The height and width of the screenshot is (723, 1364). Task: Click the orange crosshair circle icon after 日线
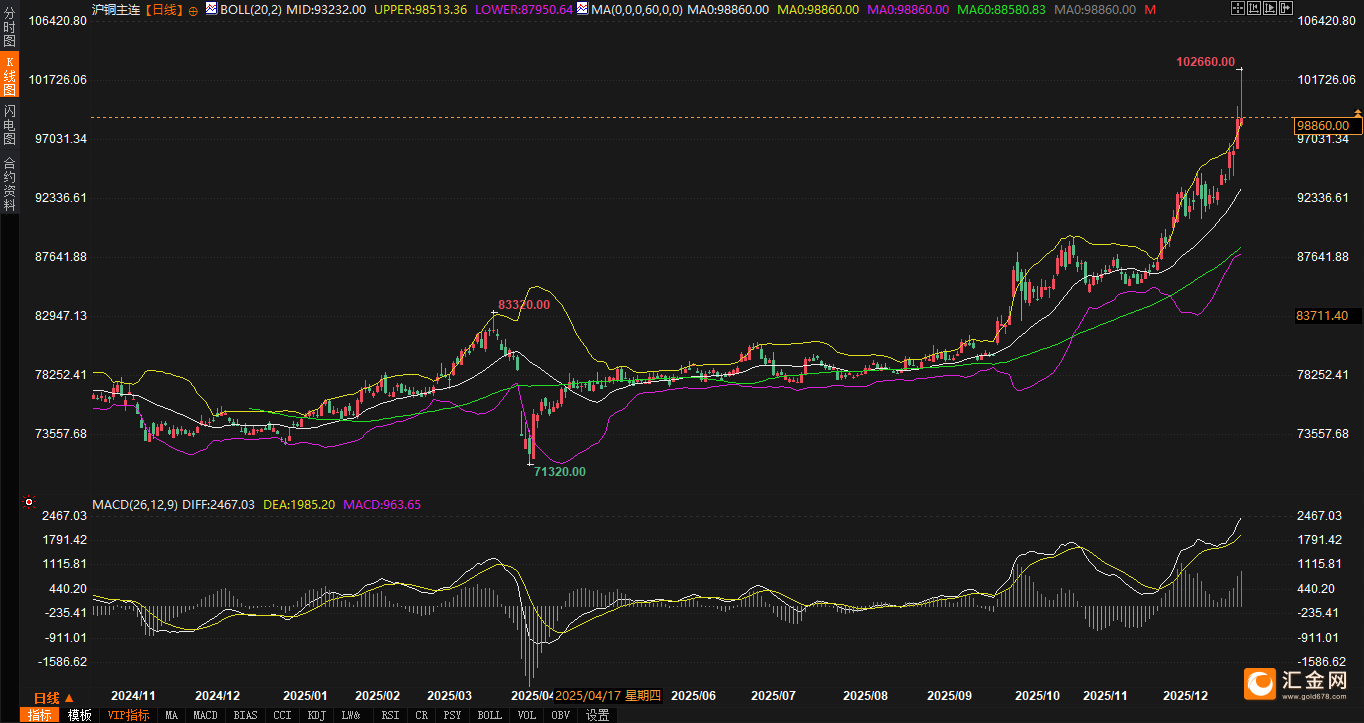[193, 10]
